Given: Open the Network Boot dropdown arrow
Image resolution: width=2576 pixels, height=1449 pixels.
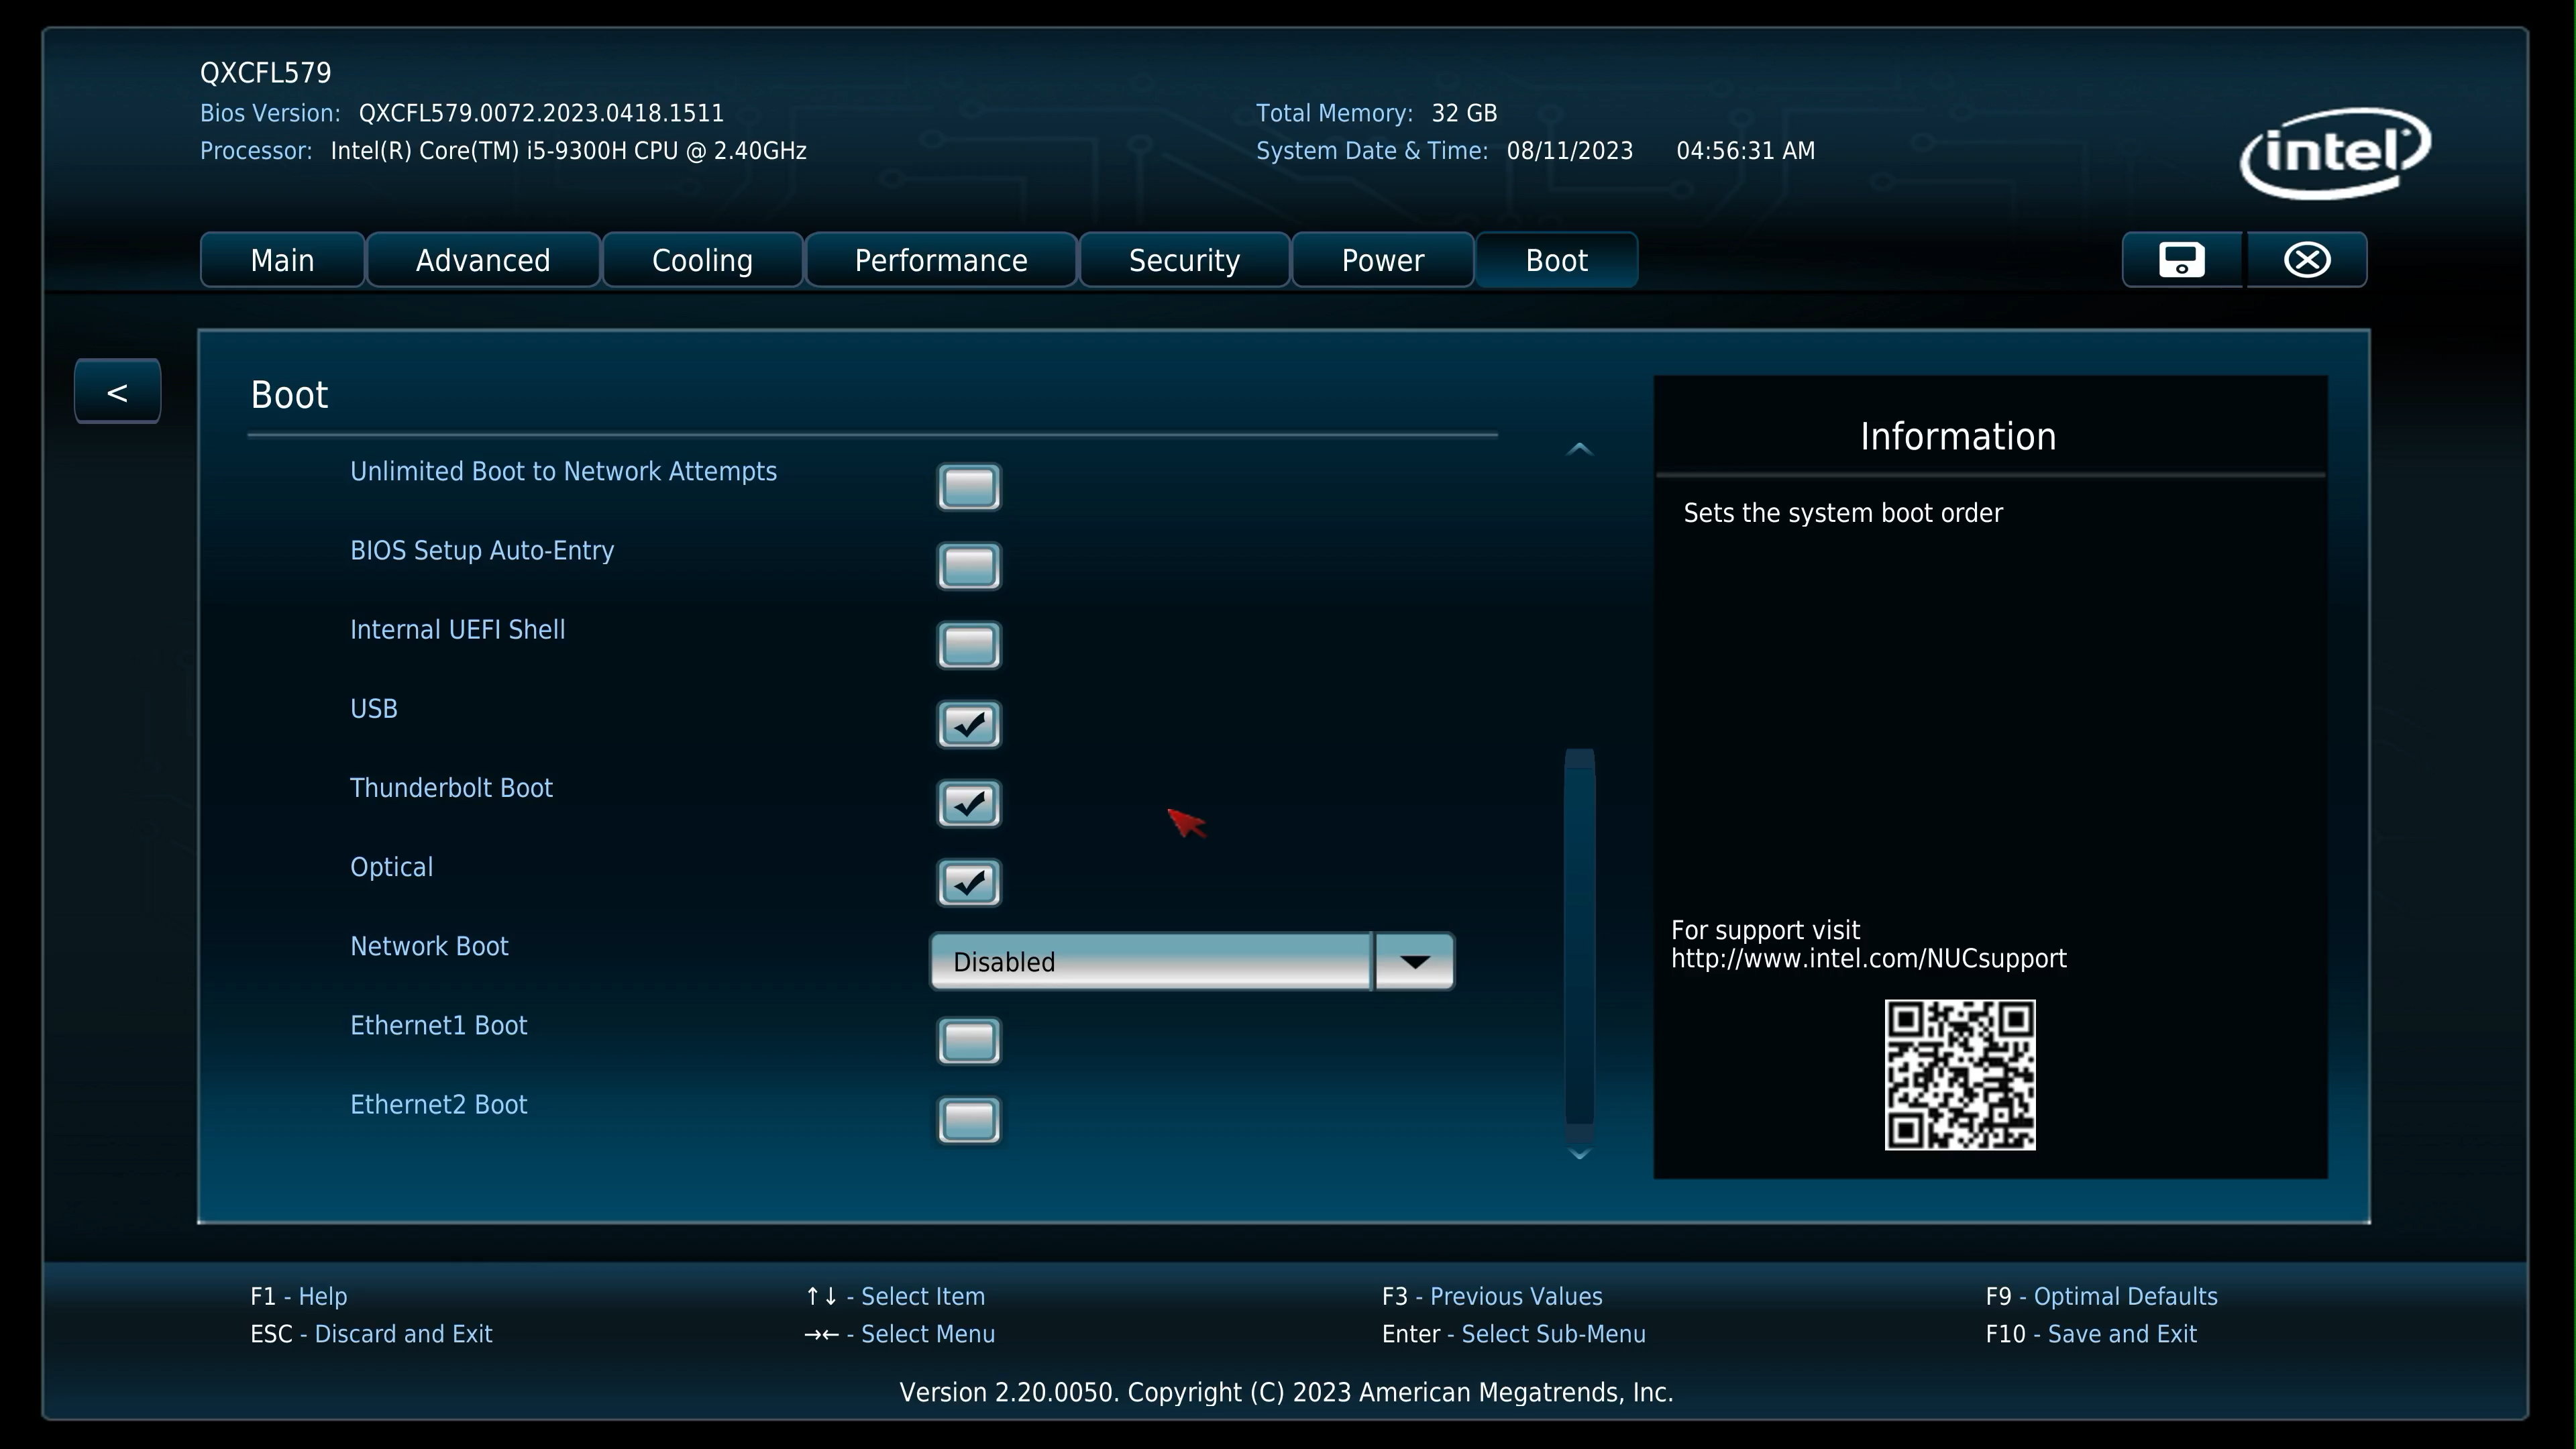Looking at the screenshot, I should pyautogui.click(x=1414, y=962).
